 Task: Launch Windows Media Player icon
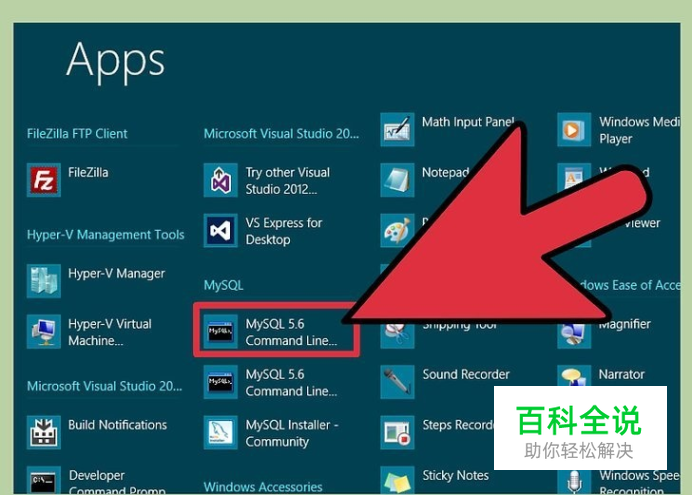[x=574, y=130]
